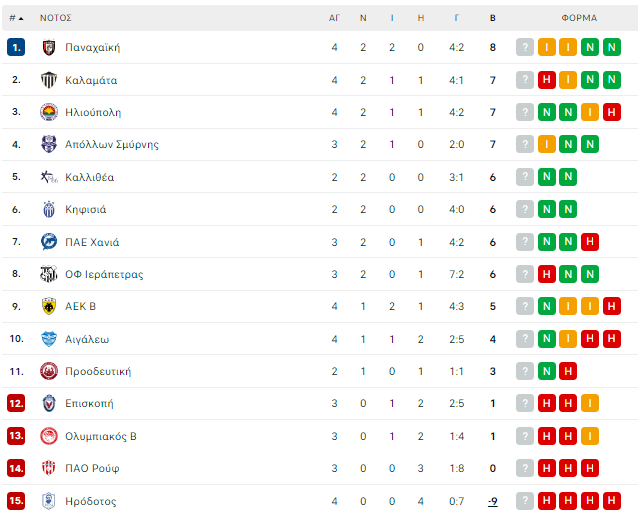Open the Αιγάλεω team crest
638x513 pixels.
tap(49, 339)
